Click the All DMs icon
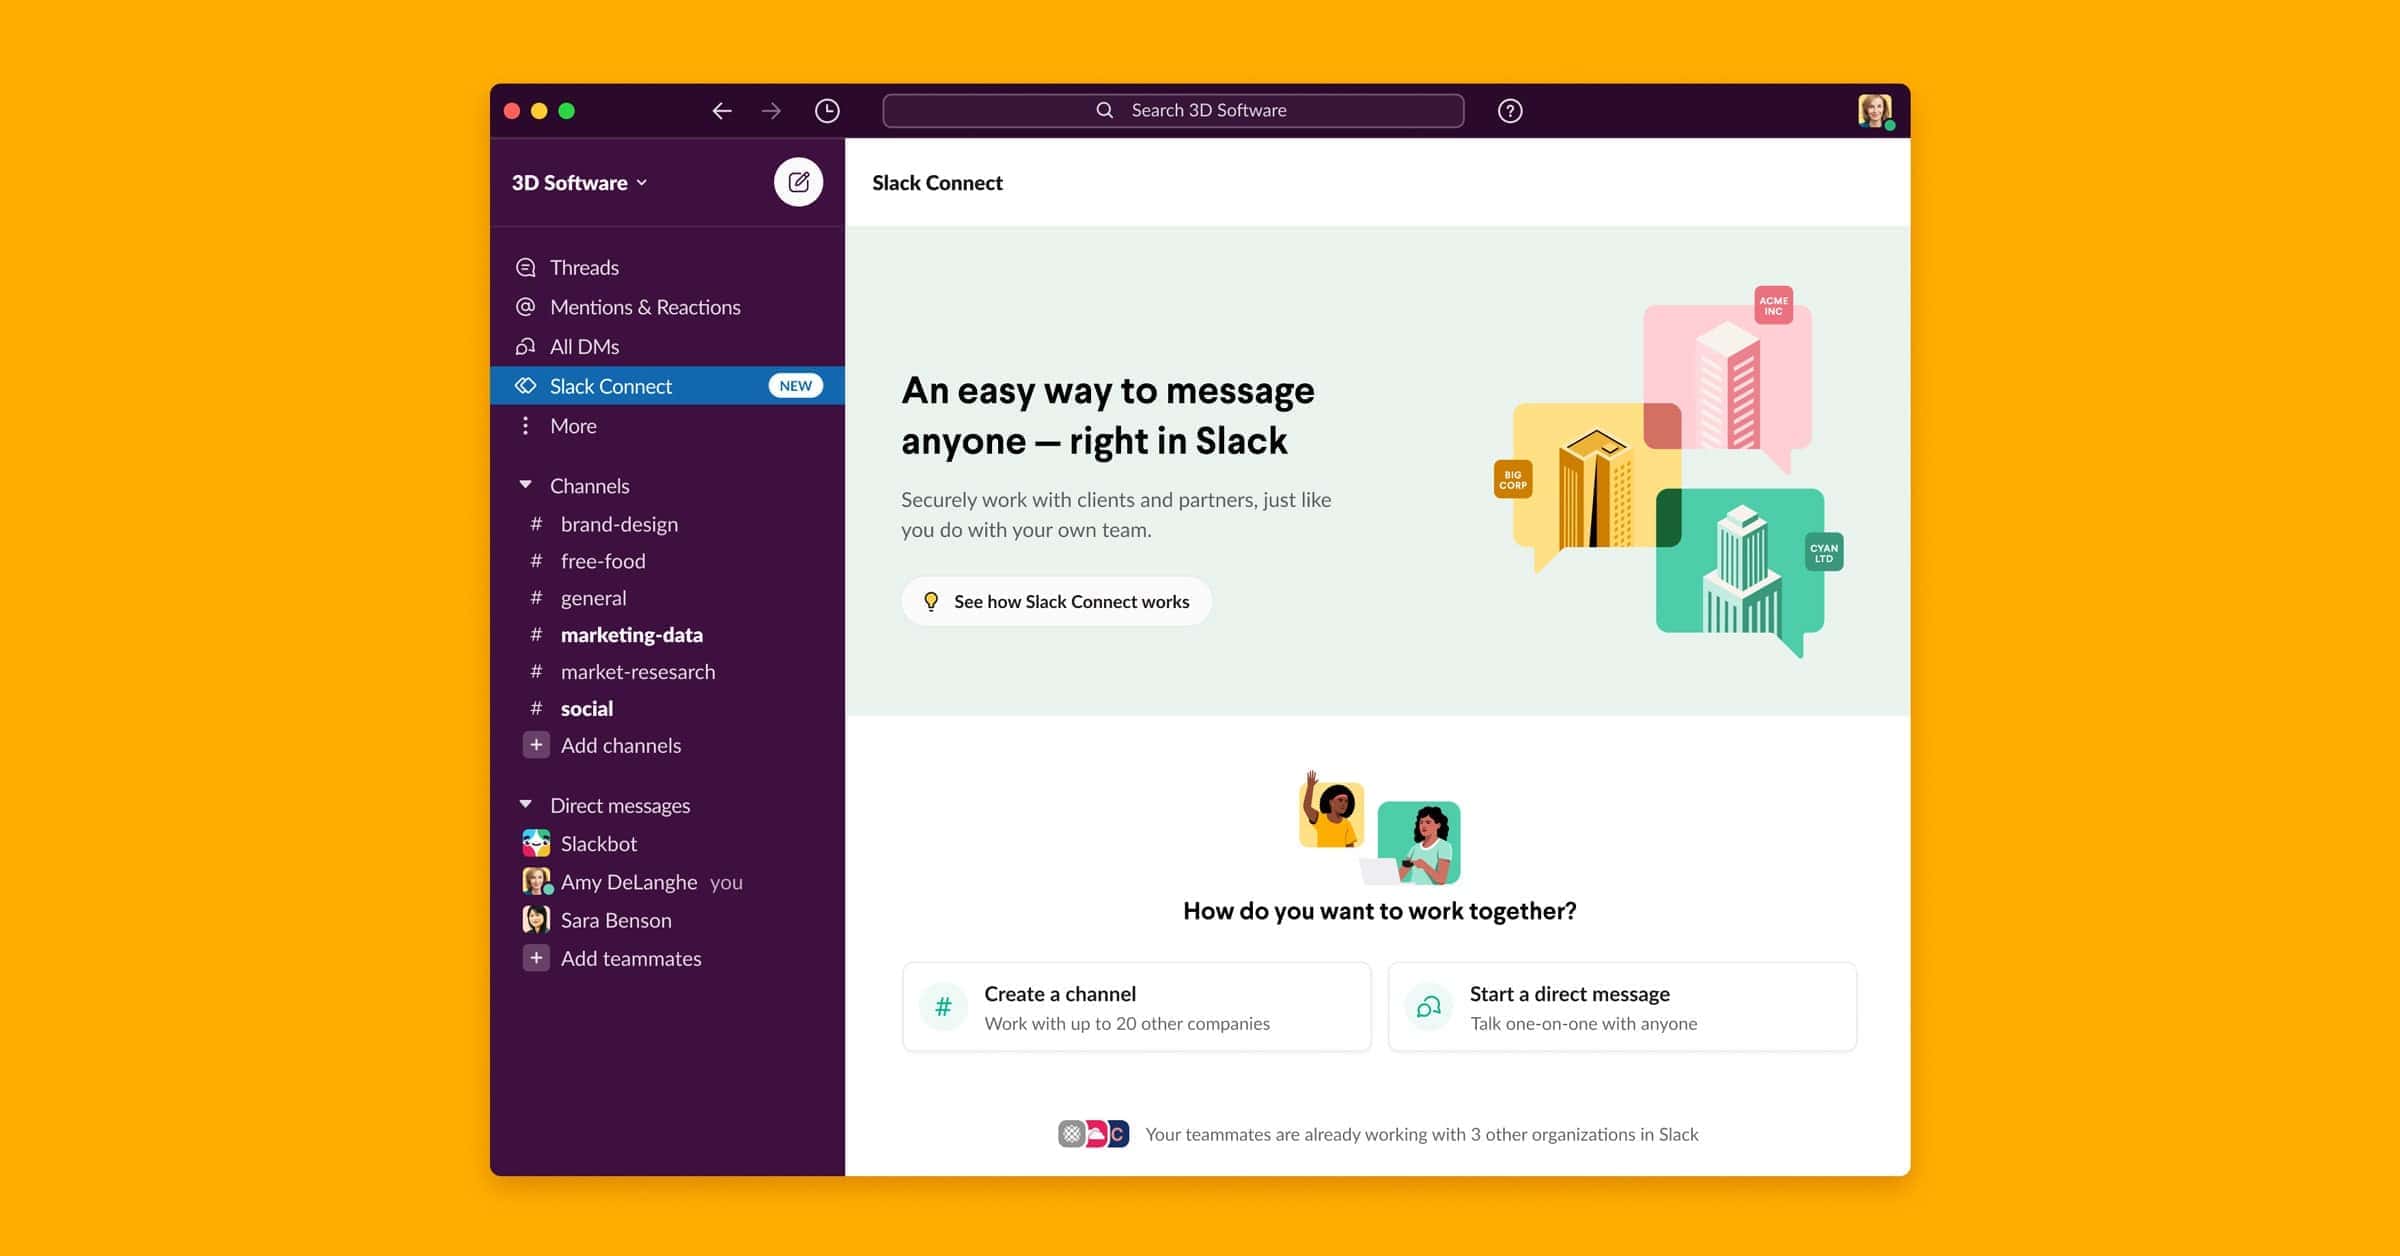 click(x=525, y=346)
